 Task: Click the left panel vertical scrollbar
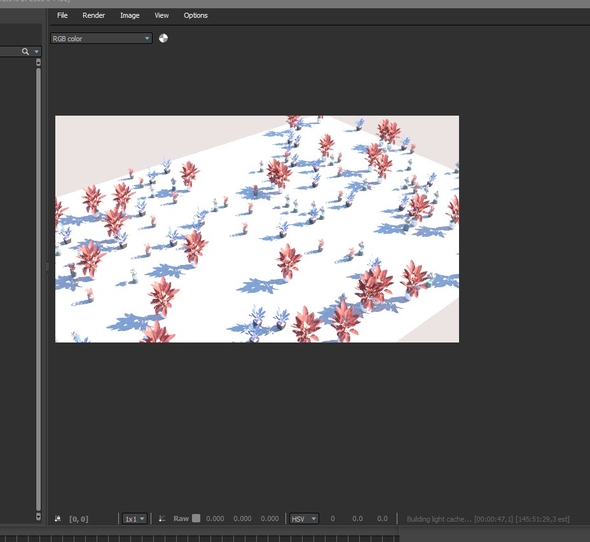click(38, 289)
